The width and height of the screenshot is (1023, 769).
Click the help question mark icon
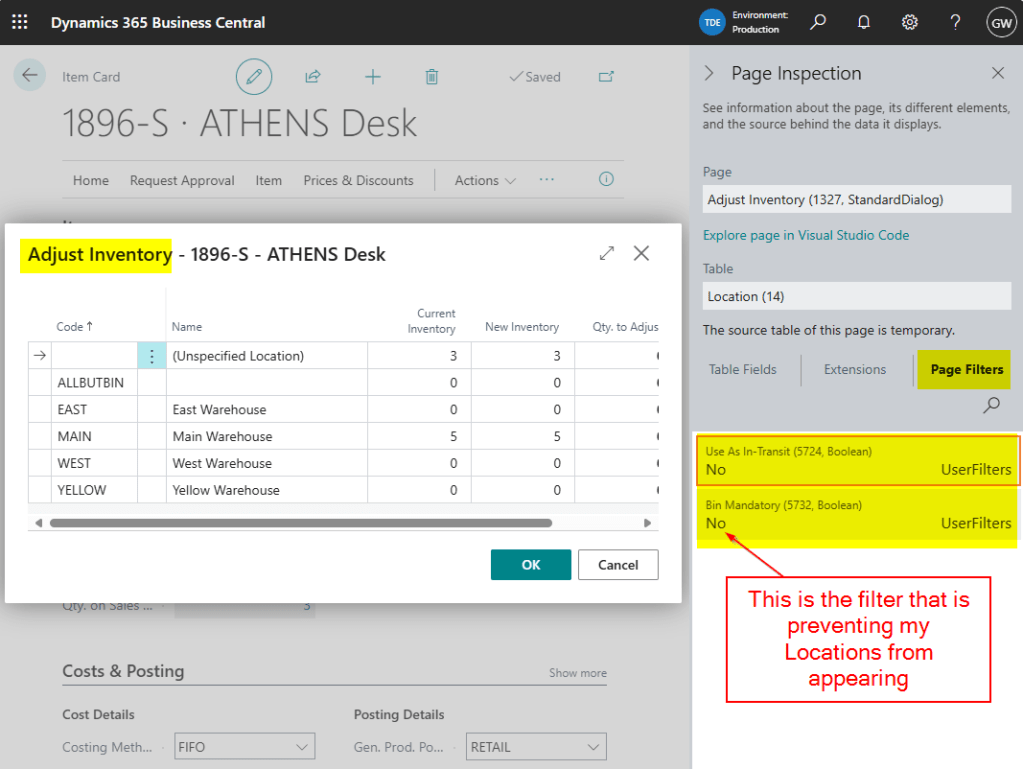(x=955, y=22)
